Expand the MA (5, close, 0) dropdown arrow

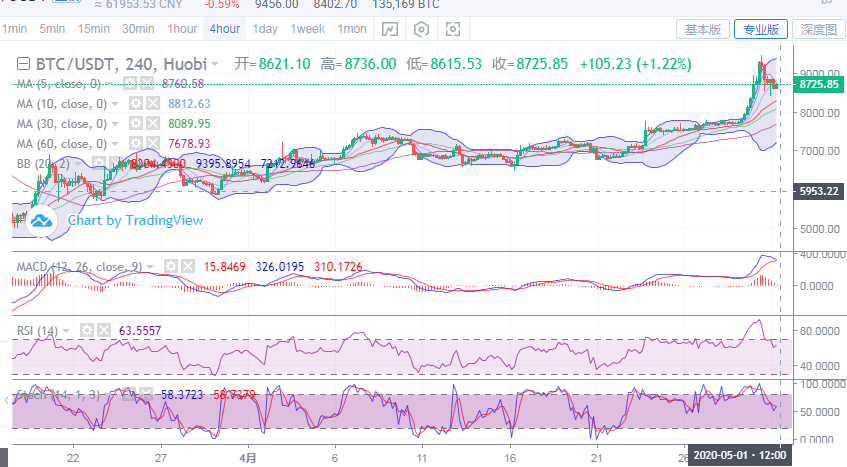(109, 84)
